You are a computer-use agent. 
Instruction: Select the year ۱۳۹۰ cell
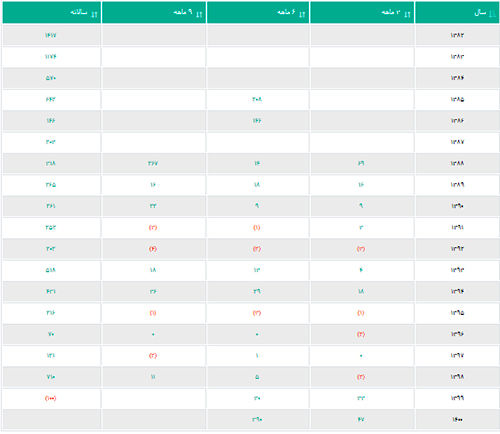click(x=457, y=206)
